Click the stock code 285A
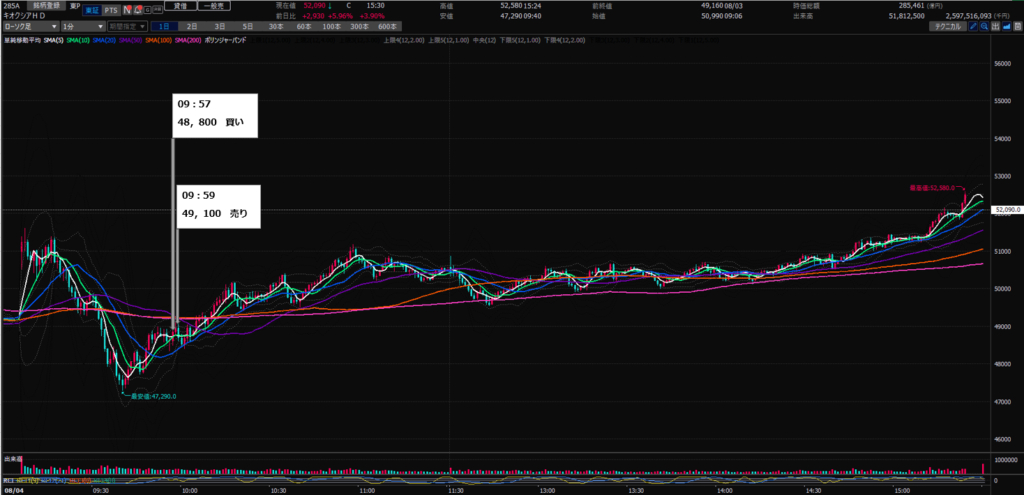The height and width of the screenshot is (495, 1024). tap(12, 6)
